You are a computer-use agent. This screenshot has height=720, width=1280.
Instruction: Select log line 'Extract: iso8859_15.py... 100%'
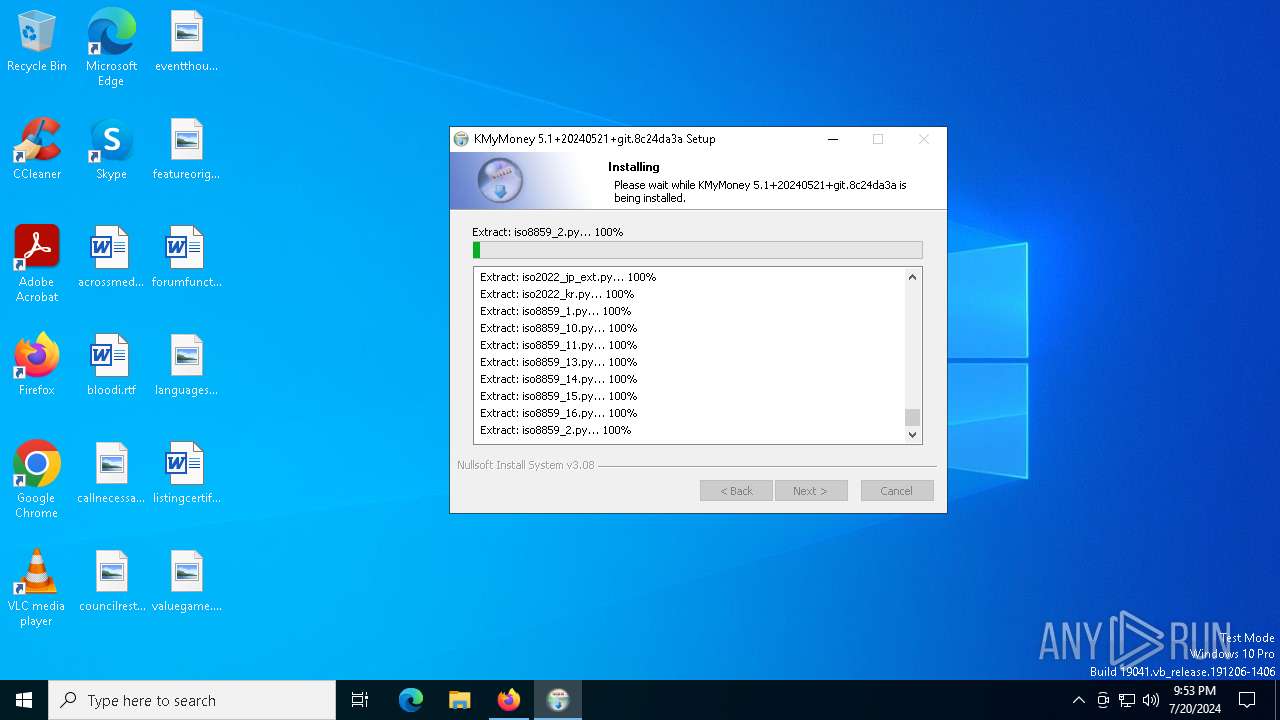point(558,396)
